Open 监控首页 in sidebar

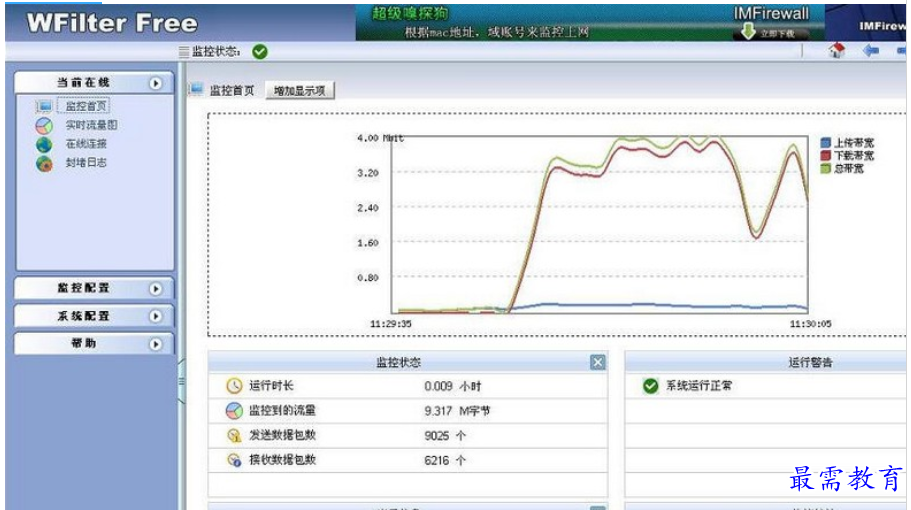85,106
